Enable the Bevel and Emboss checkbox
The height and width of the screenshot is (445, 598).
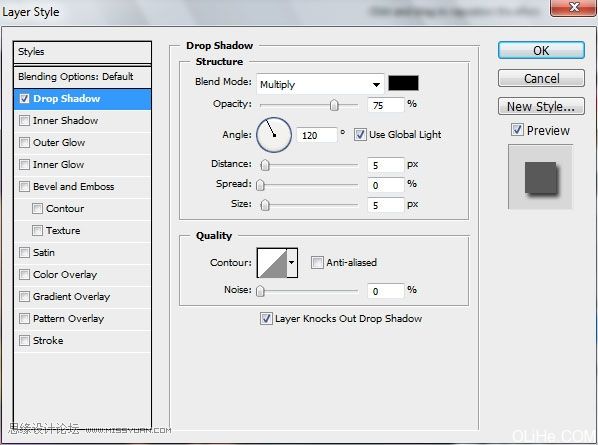coord(24,186)
